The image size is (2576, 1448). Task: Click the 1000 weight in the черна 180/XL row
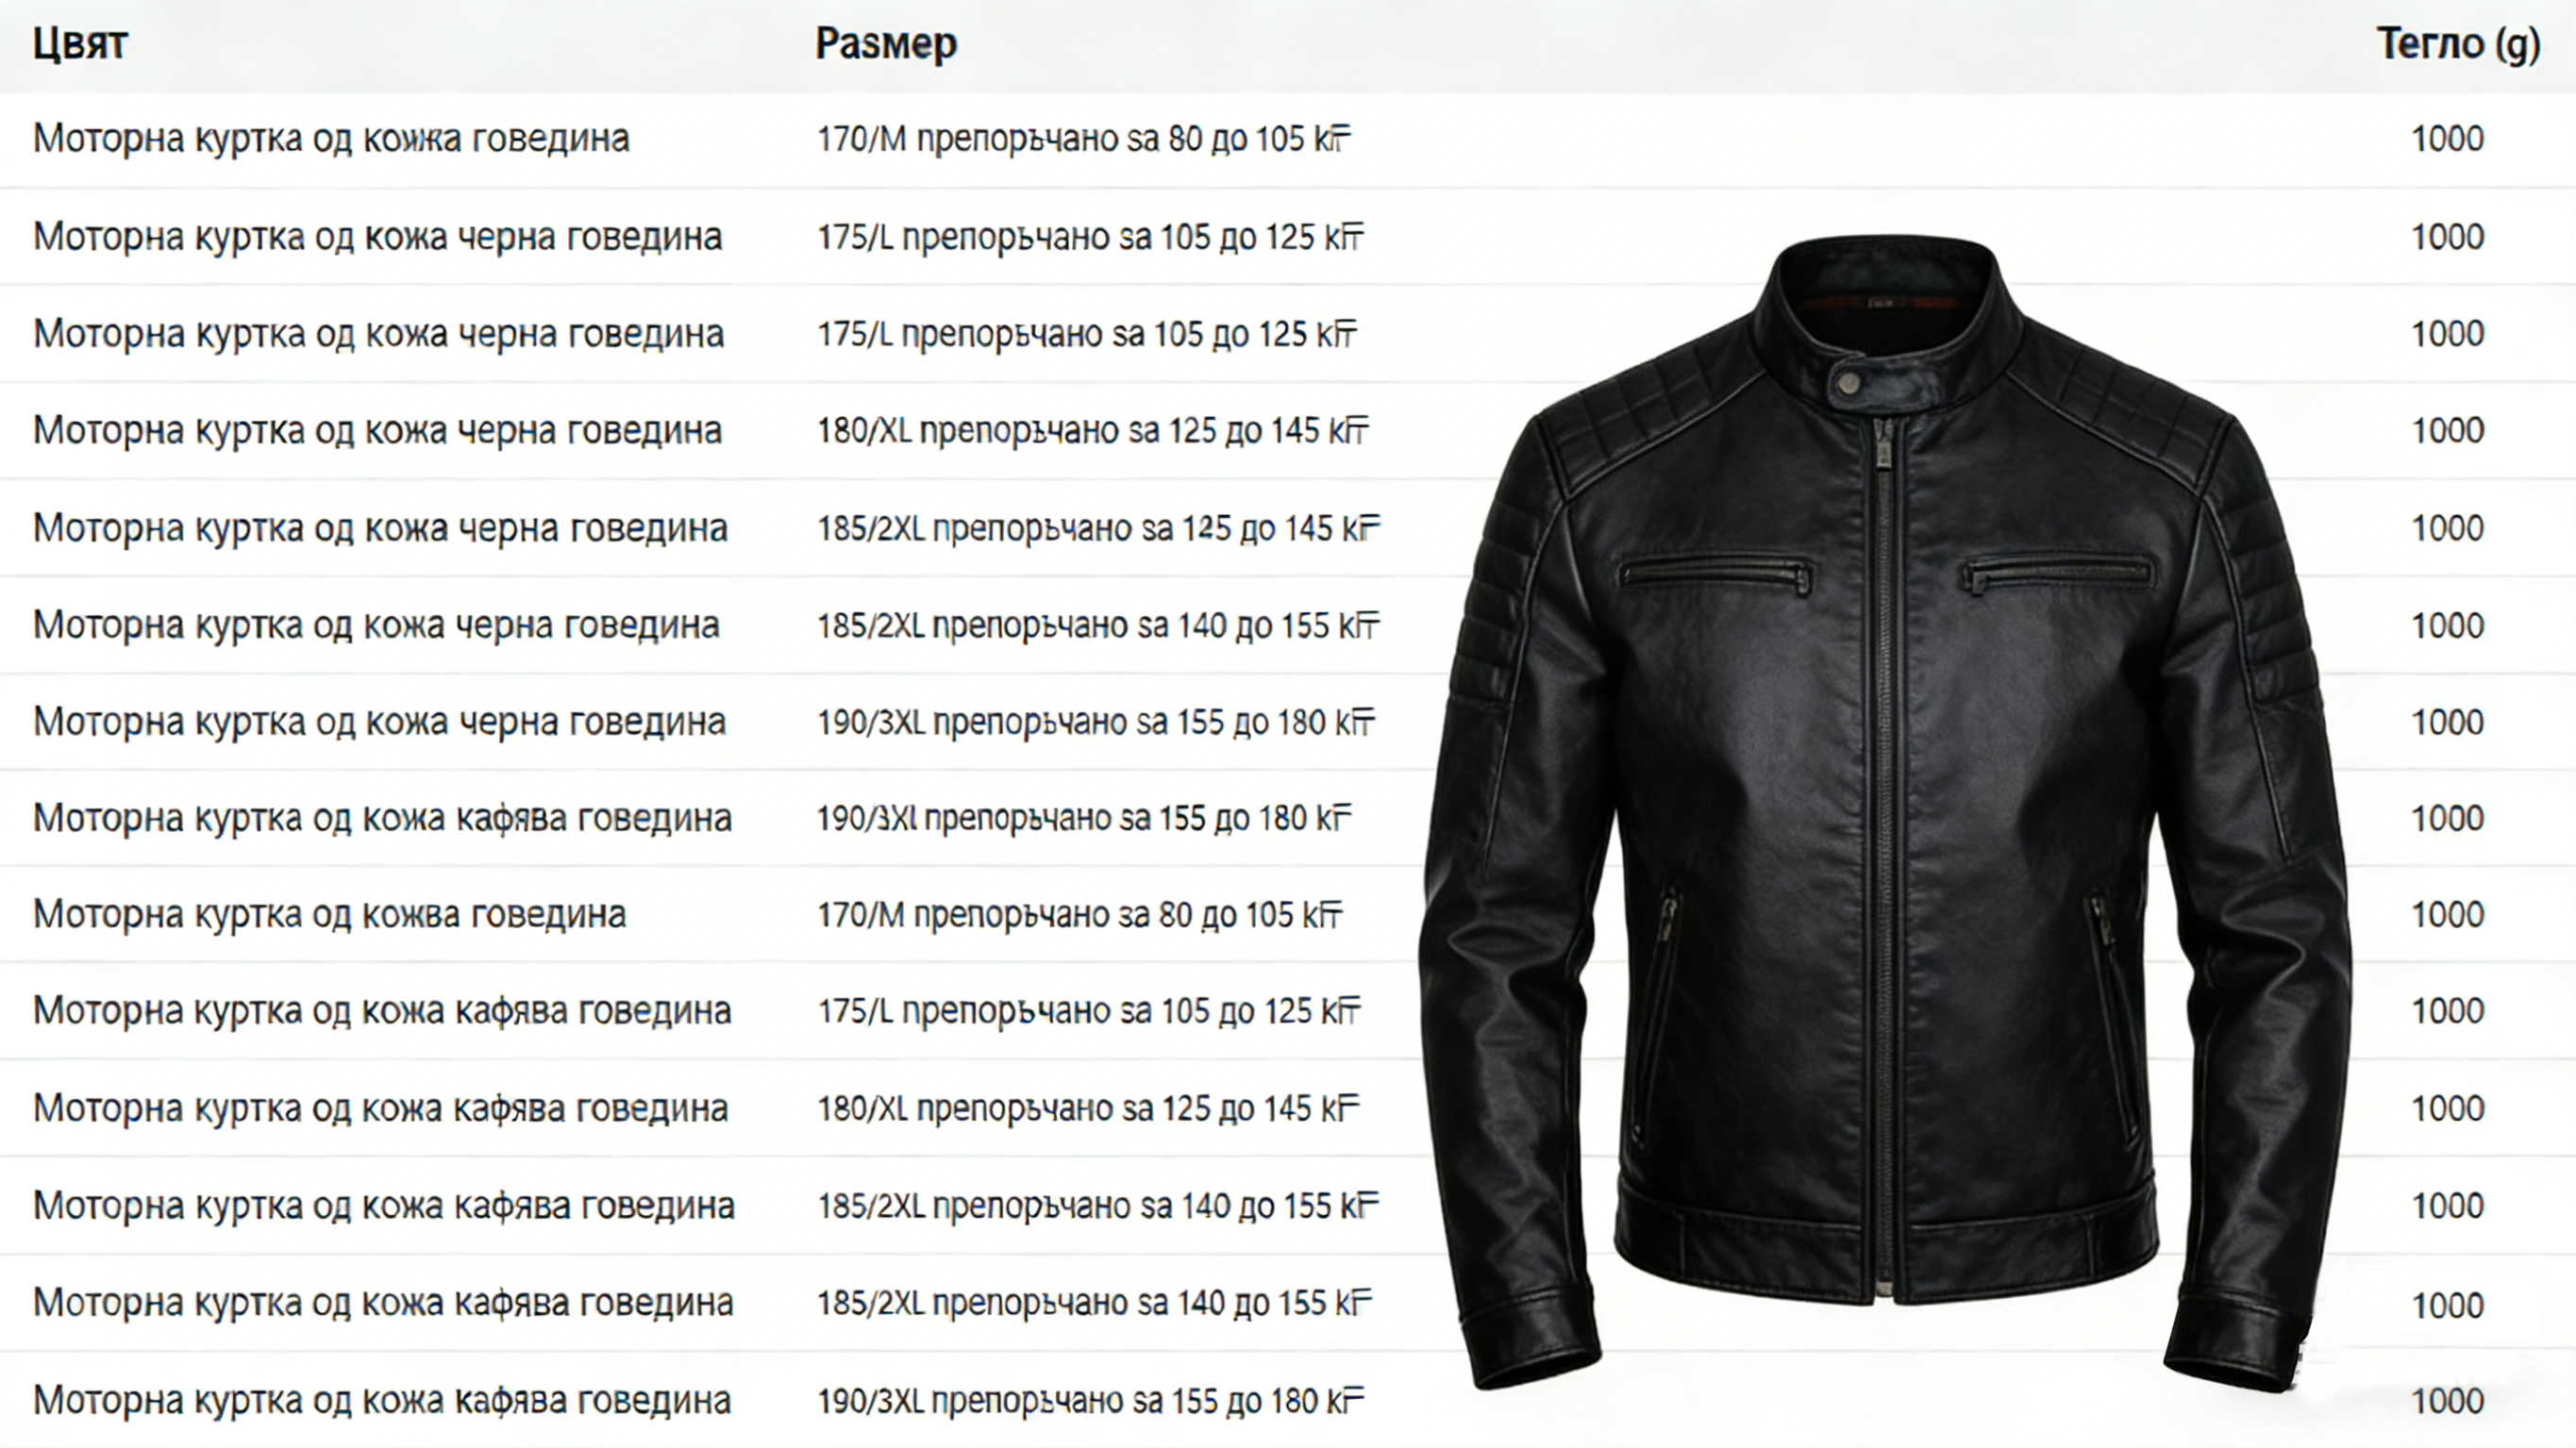point(2447,431)
